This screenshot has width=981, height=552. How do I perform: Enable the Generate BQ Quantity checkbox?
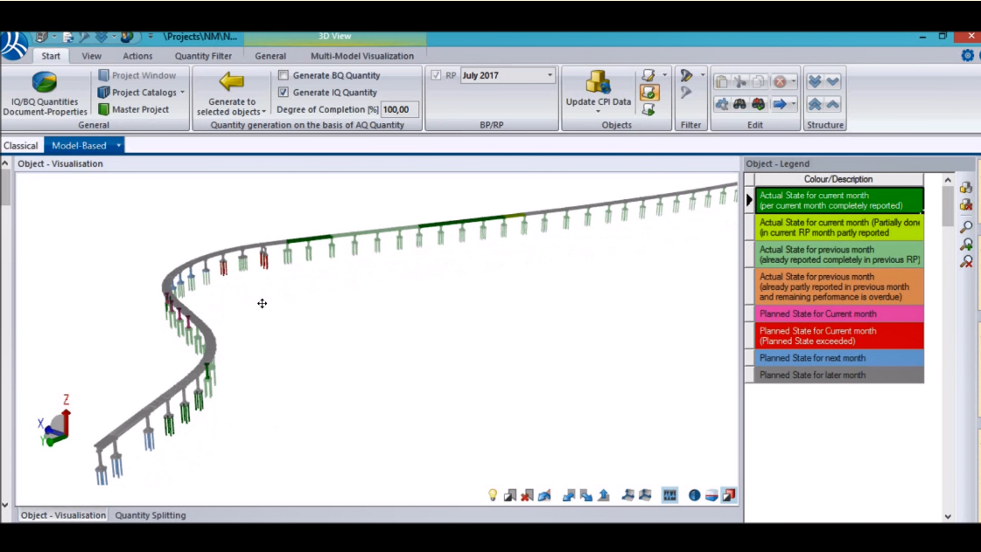click(284, 75)
